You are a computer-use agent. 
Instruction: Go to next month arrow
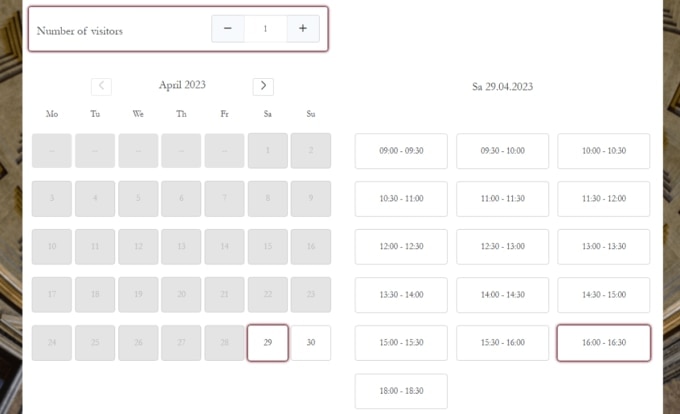263,86
